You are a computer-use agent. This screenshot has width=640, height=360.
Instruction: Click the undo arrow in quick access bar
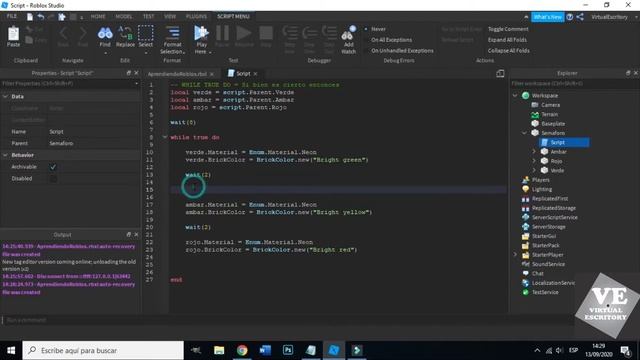(41, 17)
